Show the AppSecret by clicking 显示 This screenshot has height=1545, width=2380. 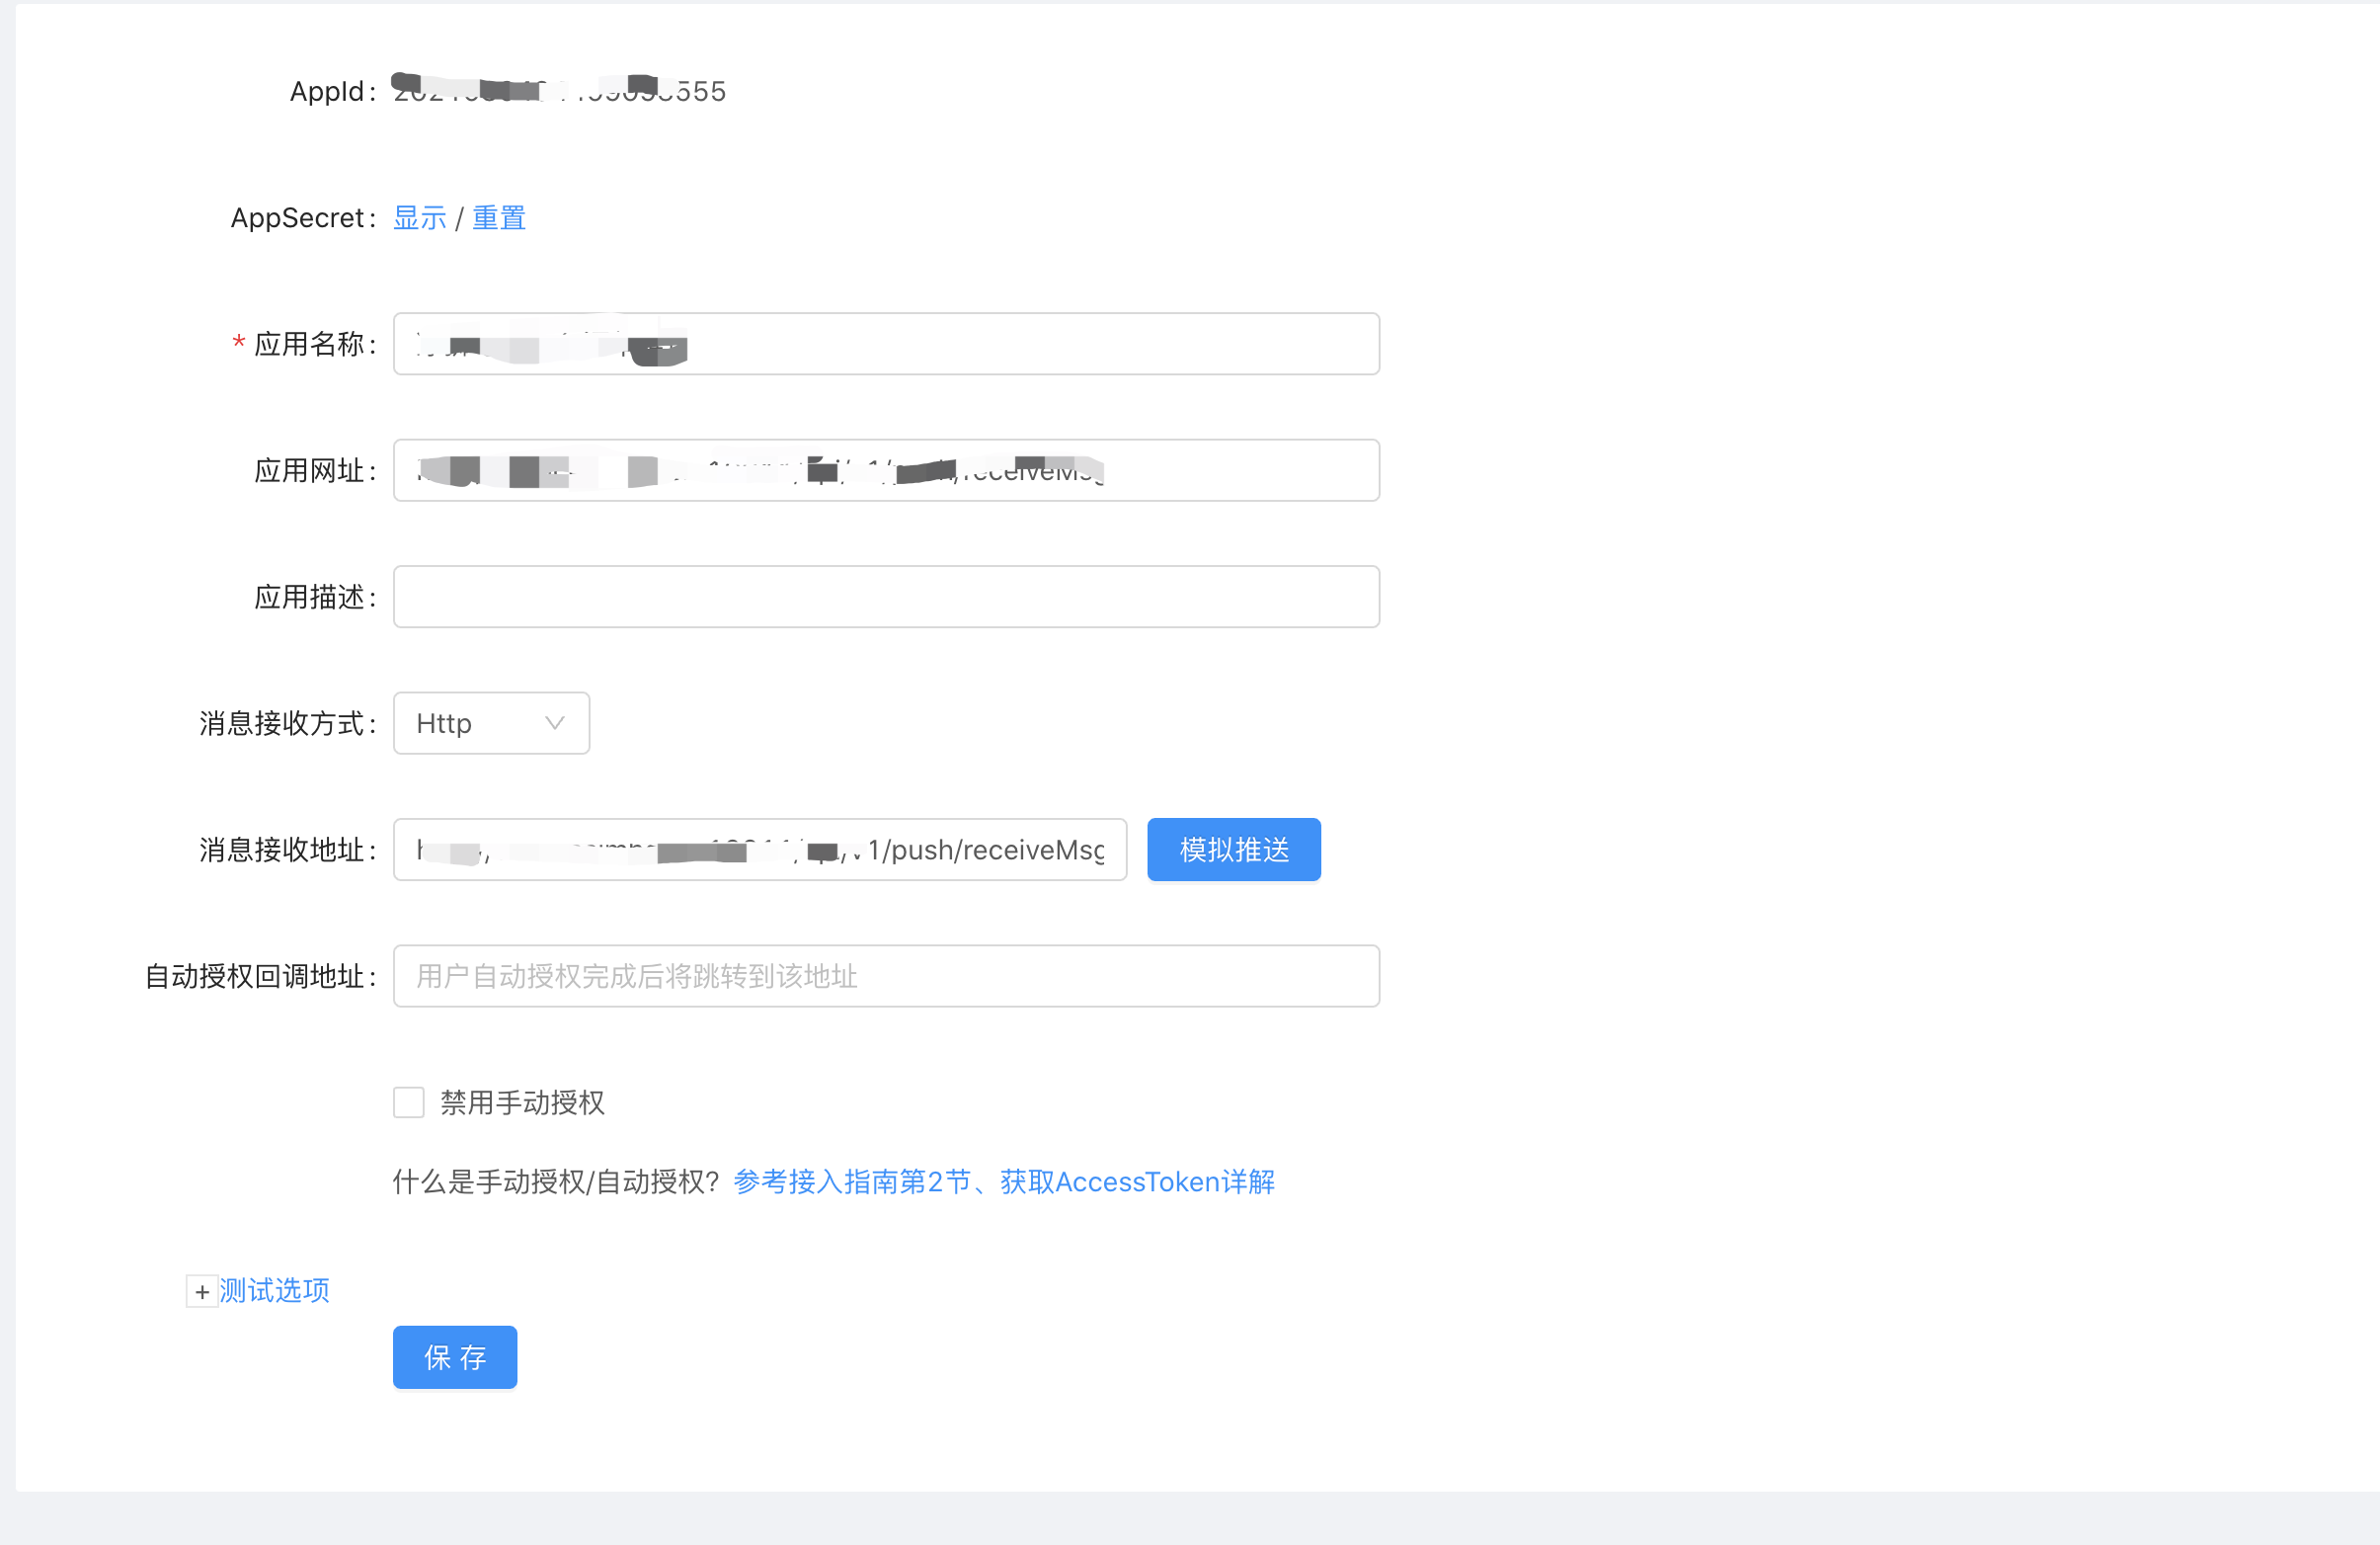[419, 217]
